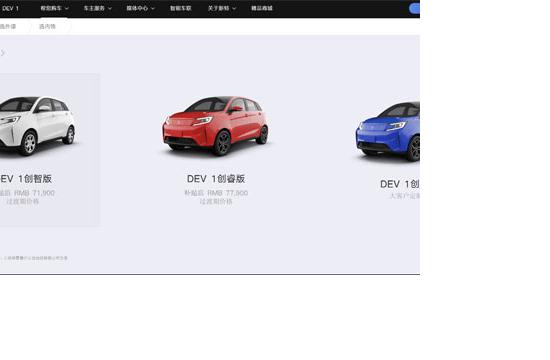Expand the 车主服务 navigation dropdown
550x360 pixels.
click(98, 8)
